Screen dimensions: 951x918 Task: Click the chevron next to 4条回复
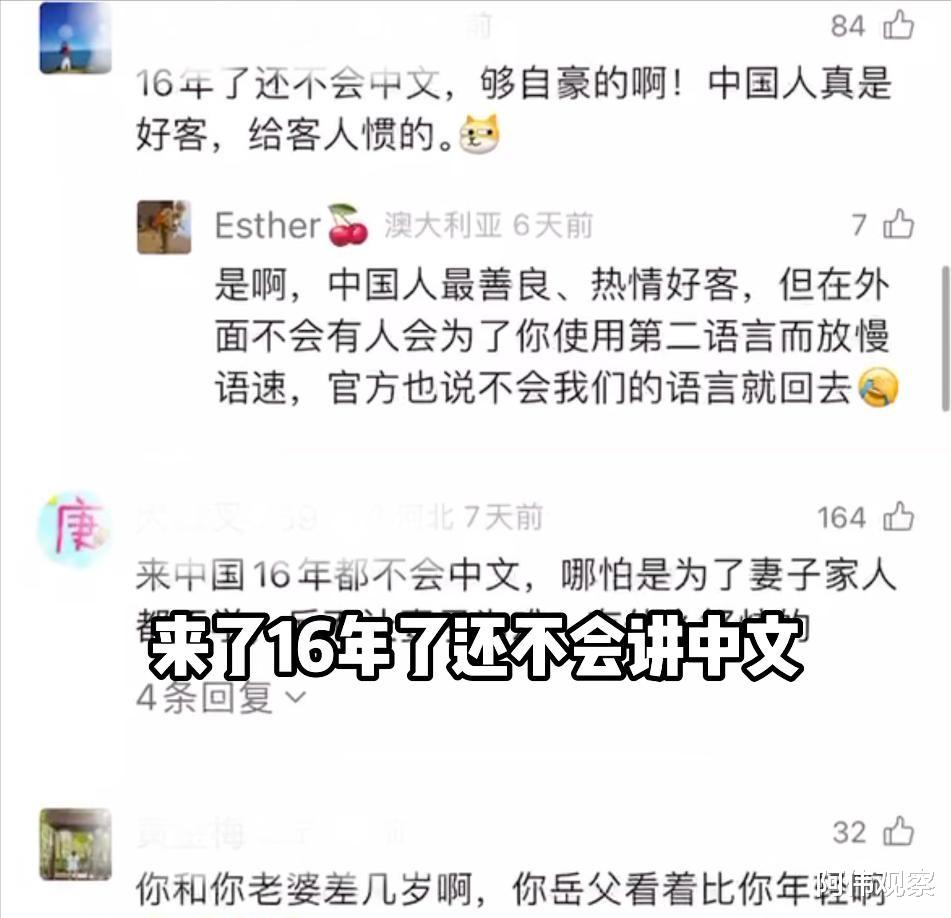coord(296,698)
